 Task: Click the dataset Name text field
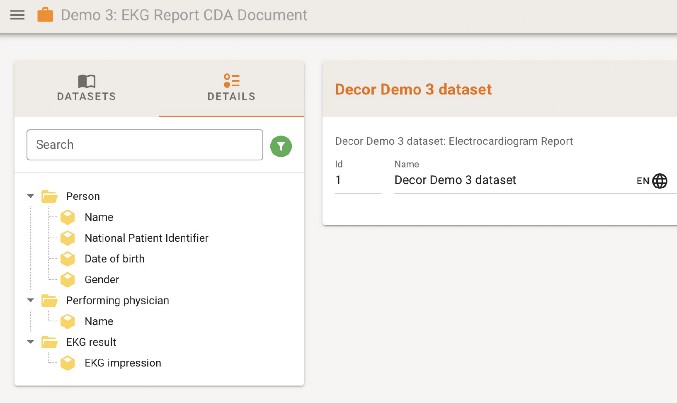(x=512, y=181)
